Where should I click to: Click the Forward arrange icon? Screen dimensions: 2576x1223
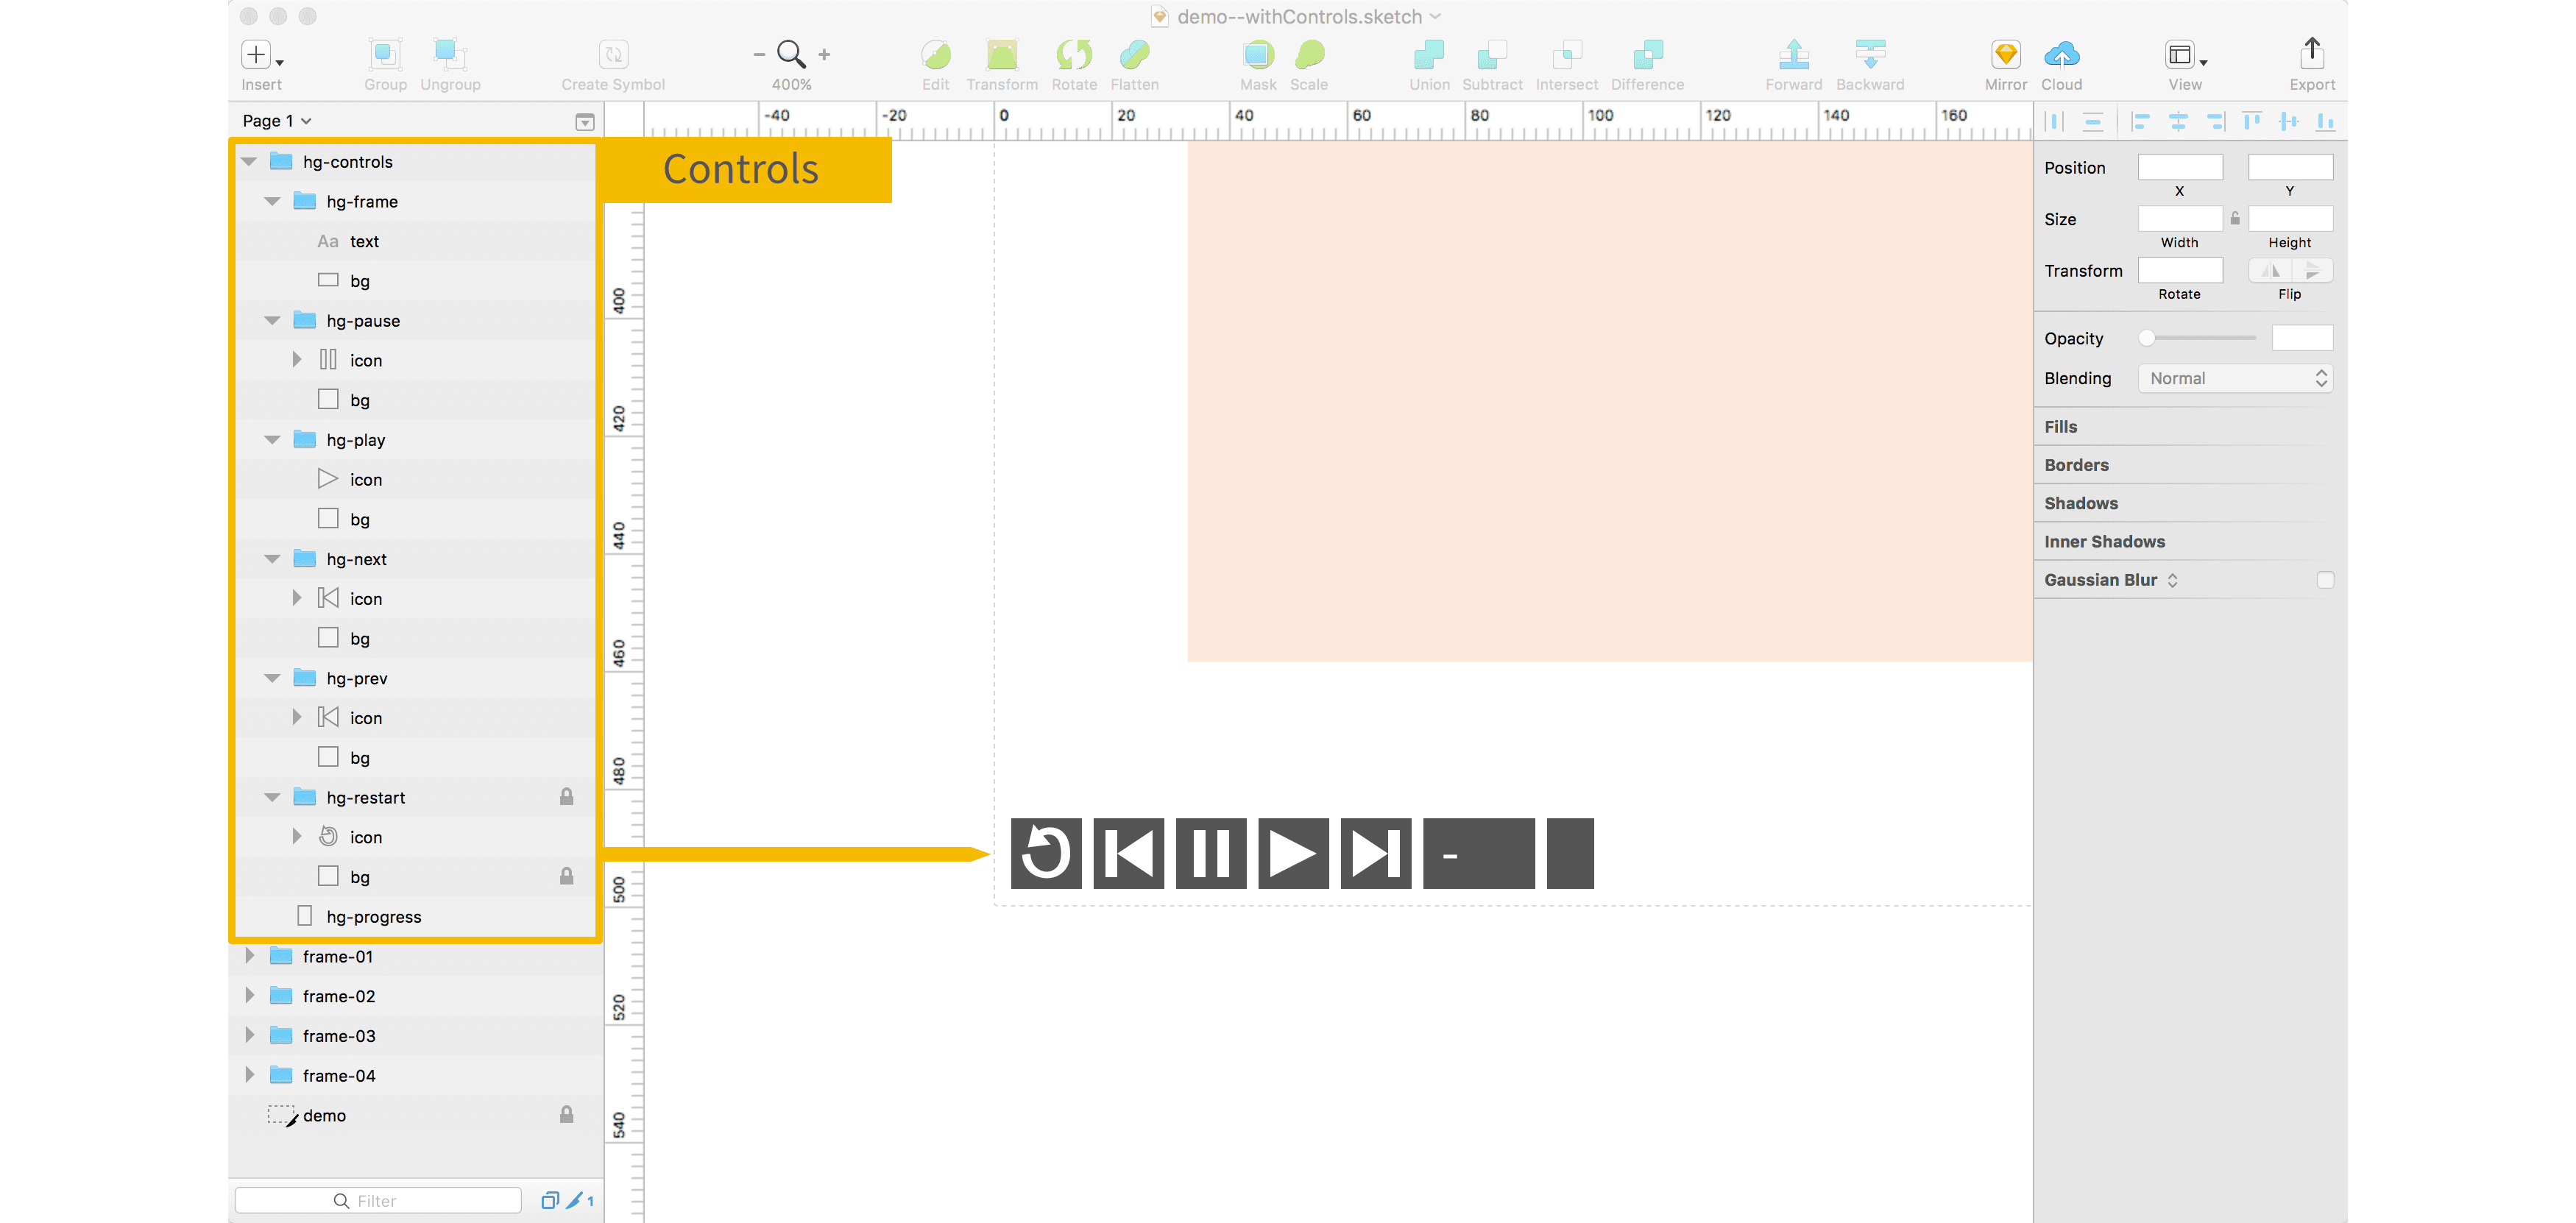1793,54
